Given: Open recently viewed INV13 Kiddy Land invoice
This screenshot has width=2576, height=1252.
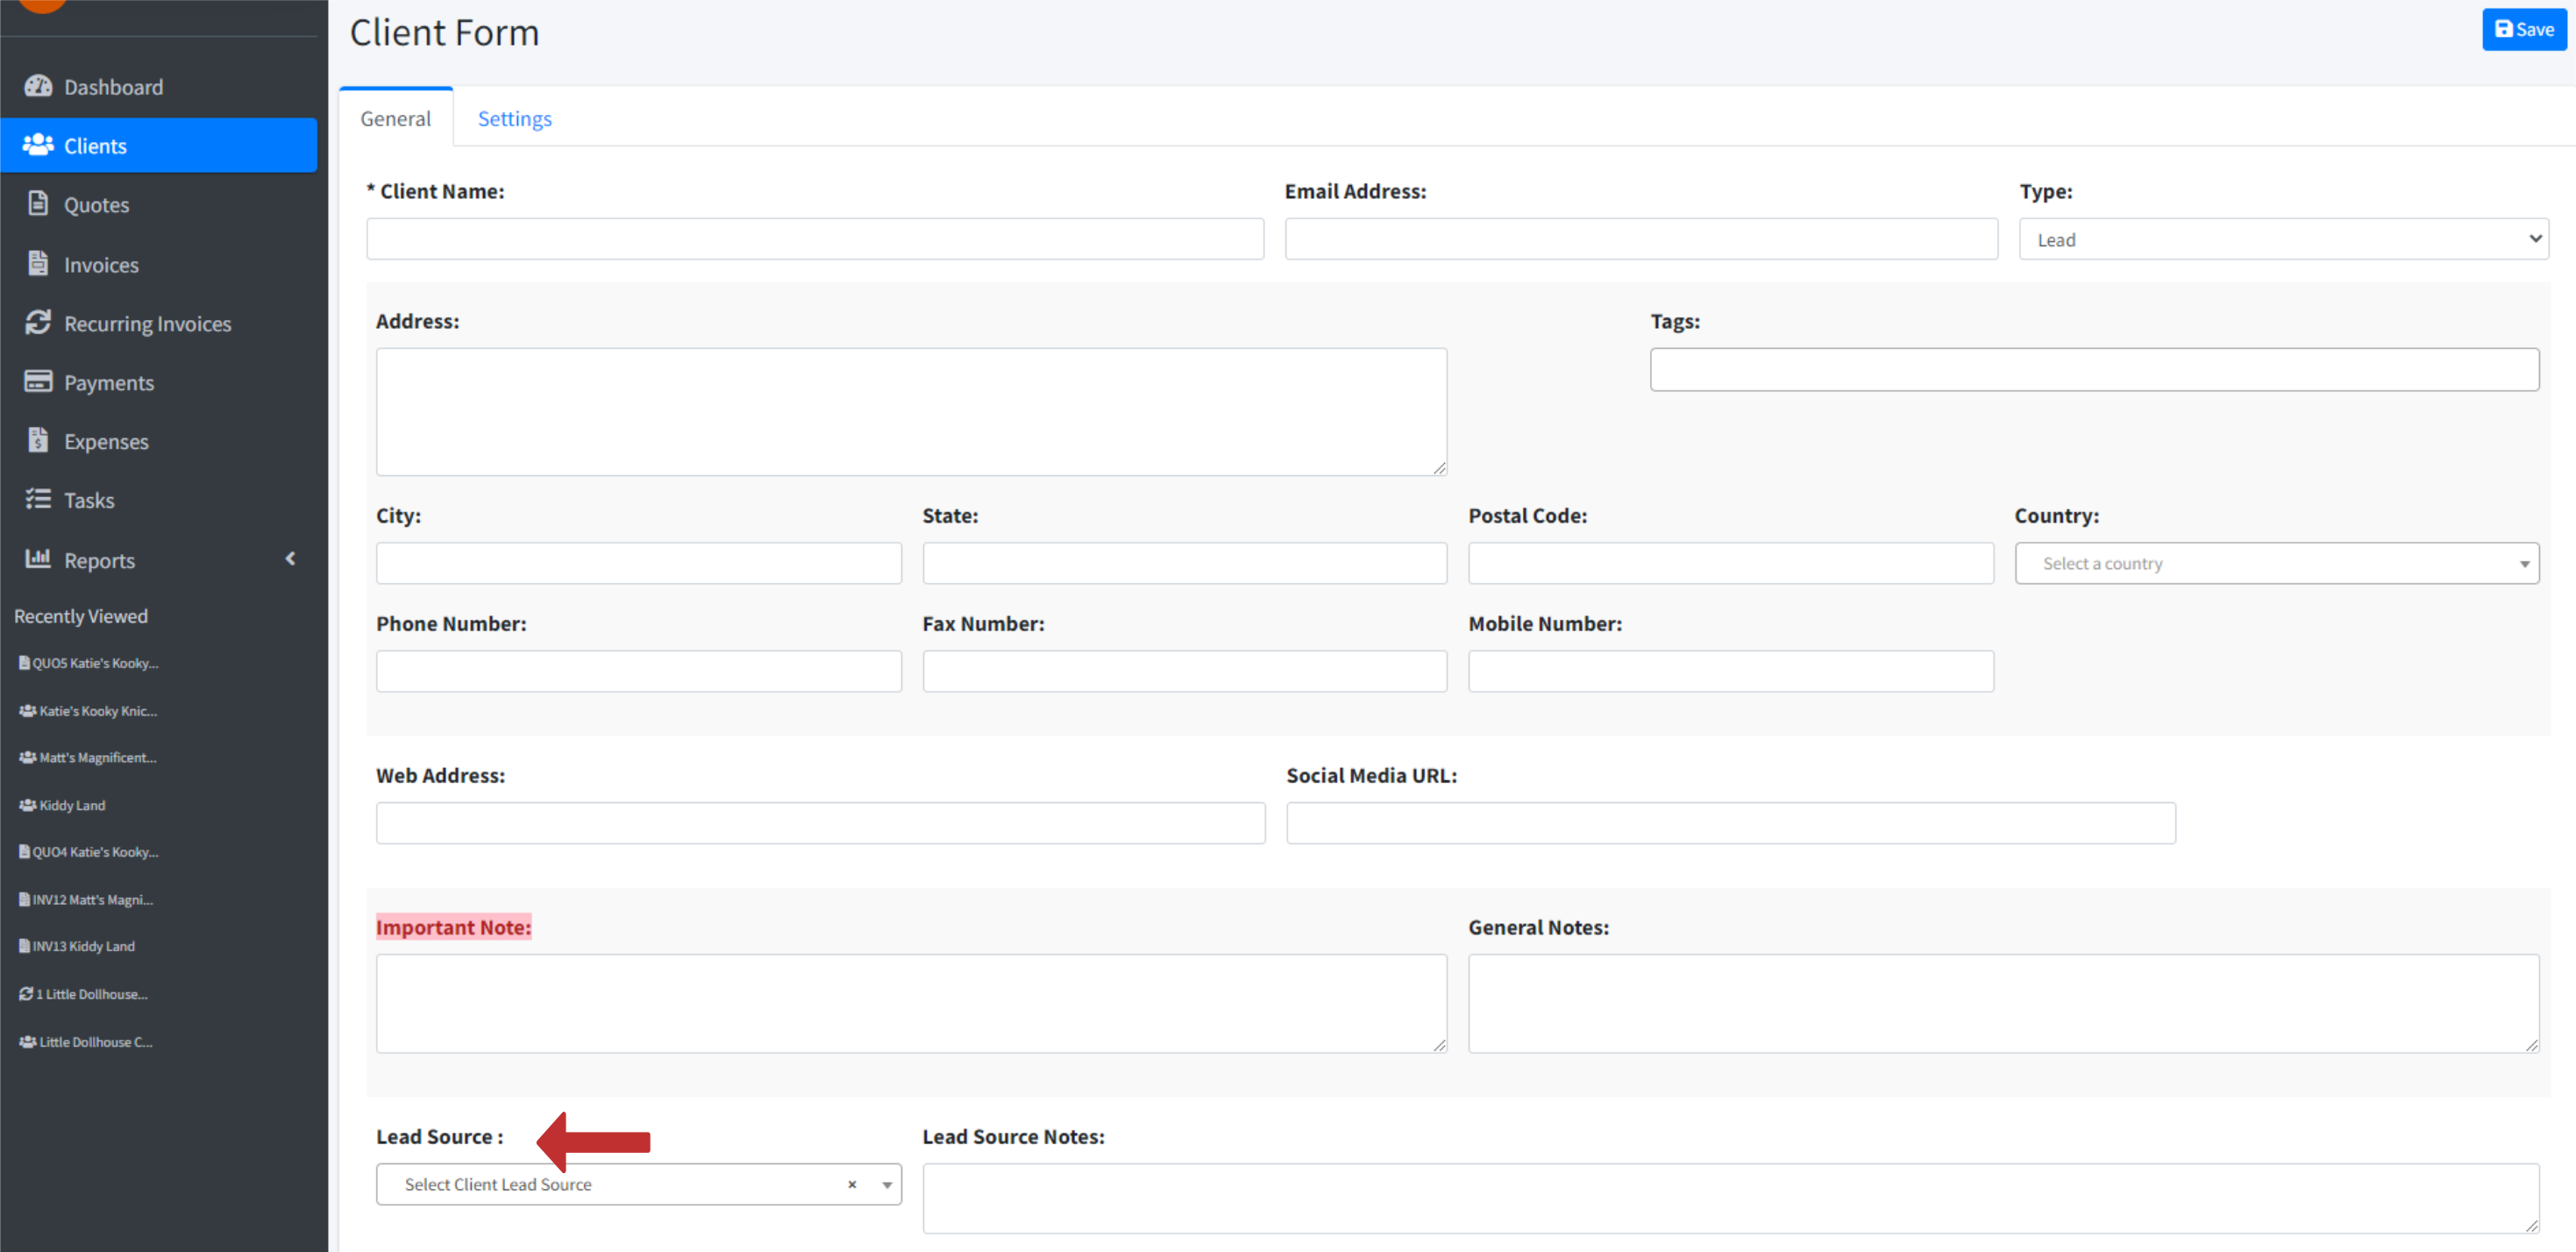Looking at the screenshot, I should (x=83, y=946).
